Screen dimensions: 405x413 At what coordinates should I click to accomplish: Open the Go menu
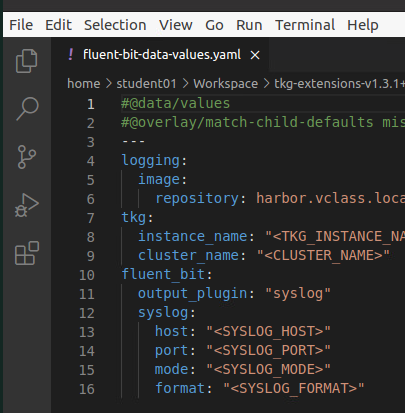(x=214, y=25)
